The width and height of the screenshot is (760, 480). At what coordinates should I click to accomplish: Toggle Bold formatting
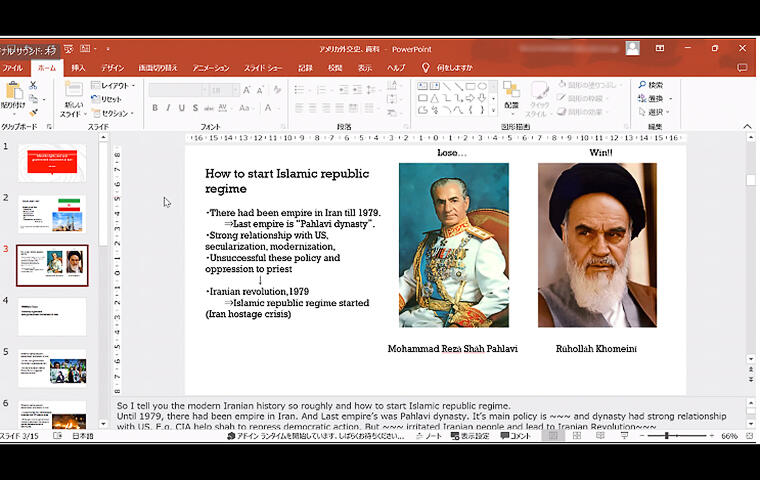(155, 108)
